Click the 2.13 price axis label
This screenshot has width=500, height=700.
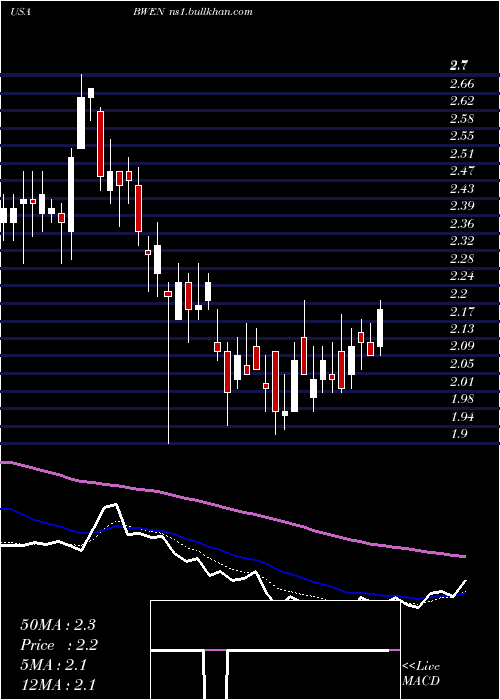[462, 328]
